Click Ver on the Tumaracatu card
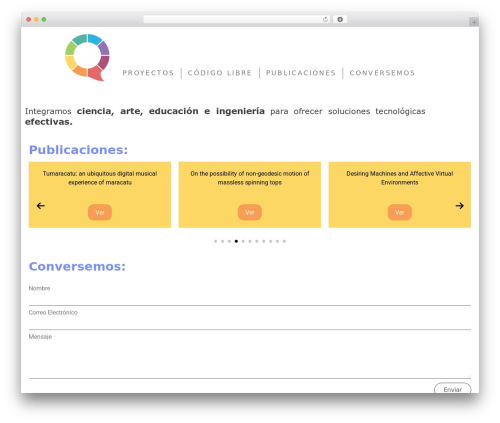This screenshot has height=423, width=500. 100,212
